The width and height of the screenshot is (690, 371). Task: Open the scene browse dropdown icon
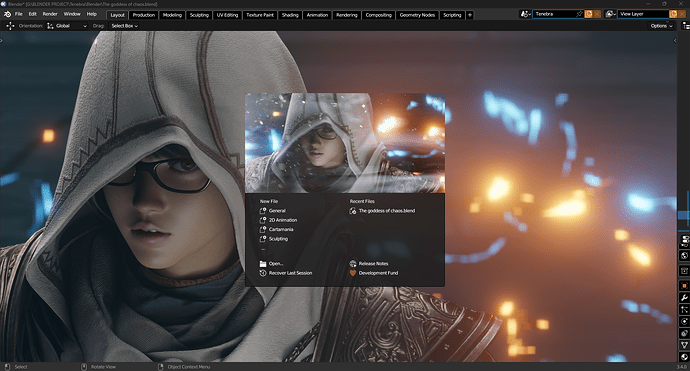tap(525, 14)
